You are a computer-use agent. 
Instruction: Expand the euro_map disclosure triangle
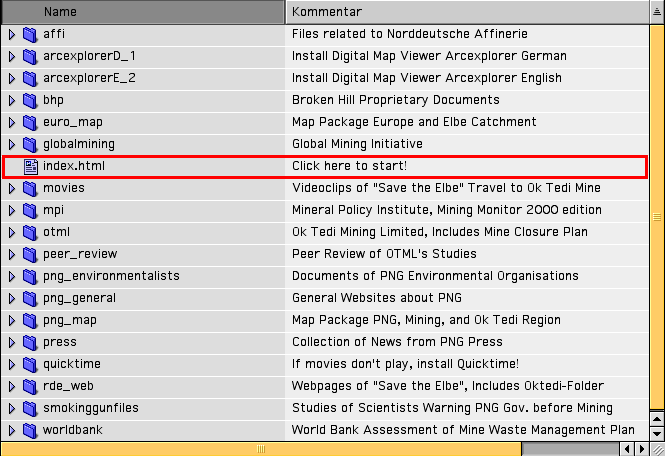tap(12, 123)
